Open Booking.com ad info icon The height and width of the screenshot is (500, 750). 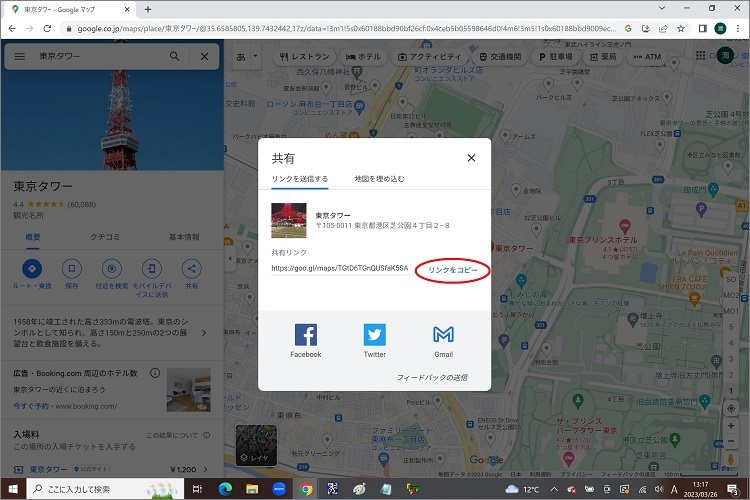pos(155,373)
